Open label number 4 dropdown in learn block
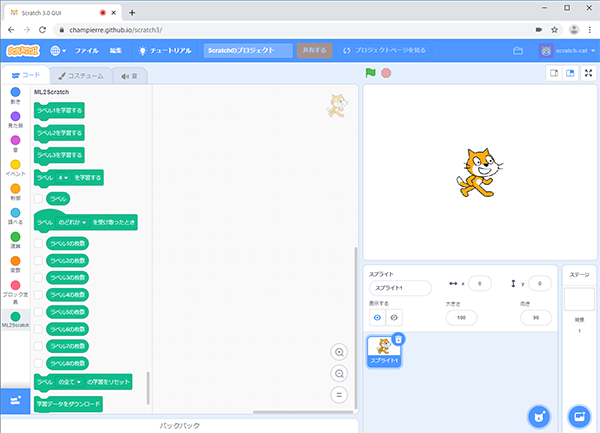Viewport: 600px width, 433px height. (x=63, y=178)
